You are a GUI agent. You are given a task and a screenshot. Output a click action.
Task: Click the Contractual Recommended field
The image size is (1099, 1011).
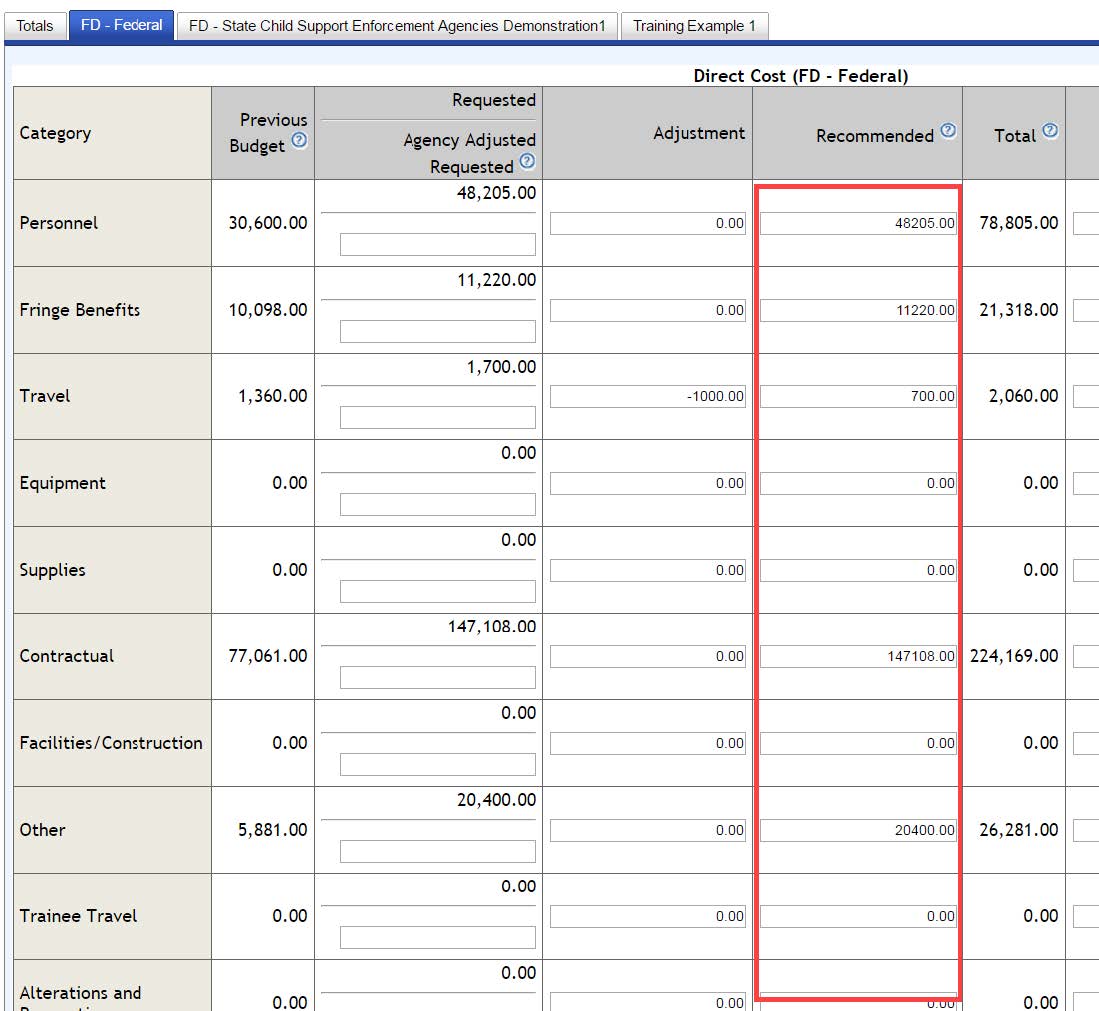858,657
